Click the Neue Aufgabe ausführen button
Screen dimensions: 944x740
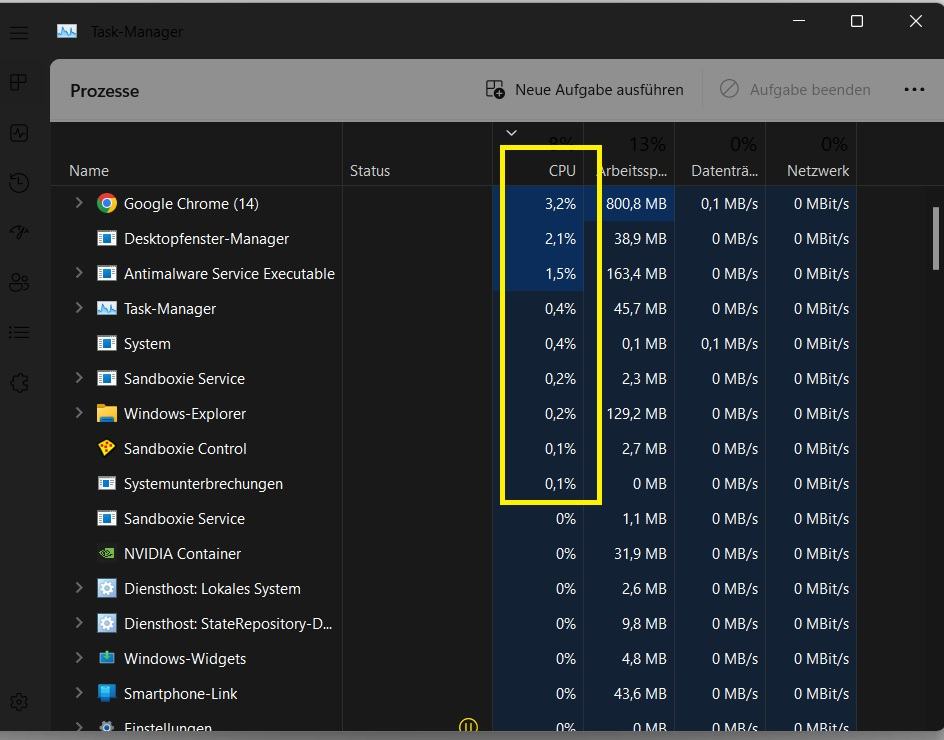click(584, 89)
